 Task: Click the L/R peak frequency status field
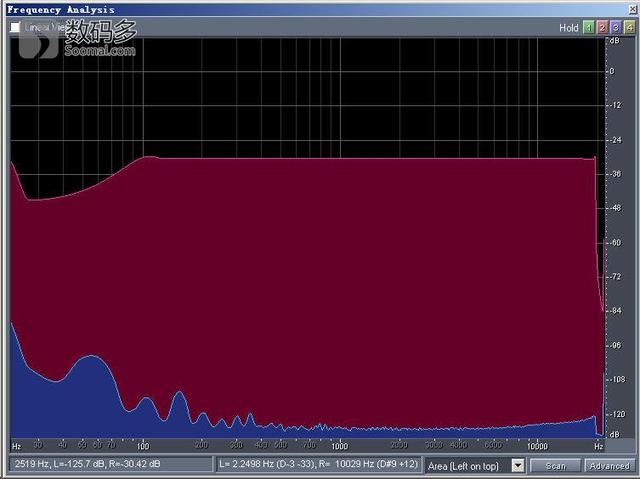tap(319, 465)
